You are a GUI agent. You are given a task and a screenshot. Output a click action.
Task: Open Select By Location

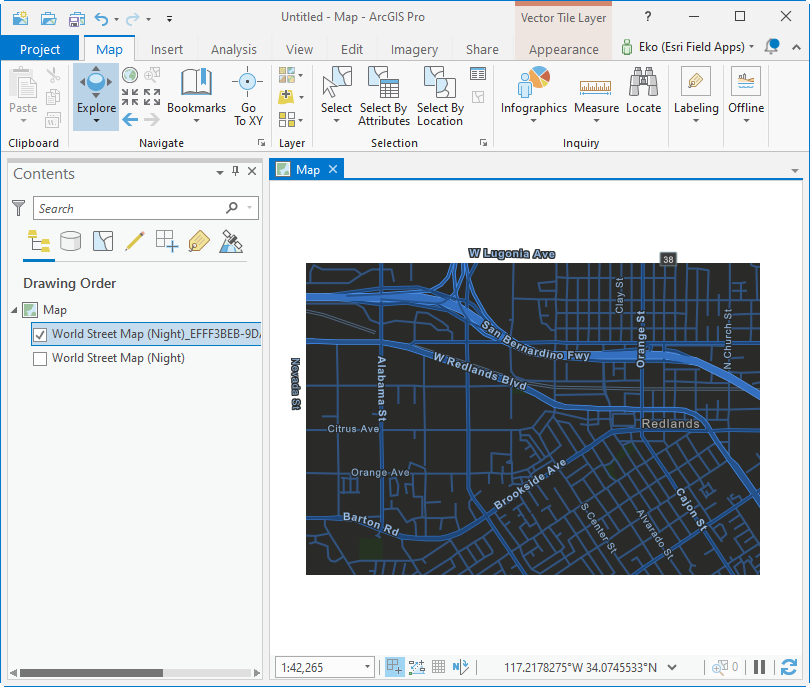pos(440,96)
